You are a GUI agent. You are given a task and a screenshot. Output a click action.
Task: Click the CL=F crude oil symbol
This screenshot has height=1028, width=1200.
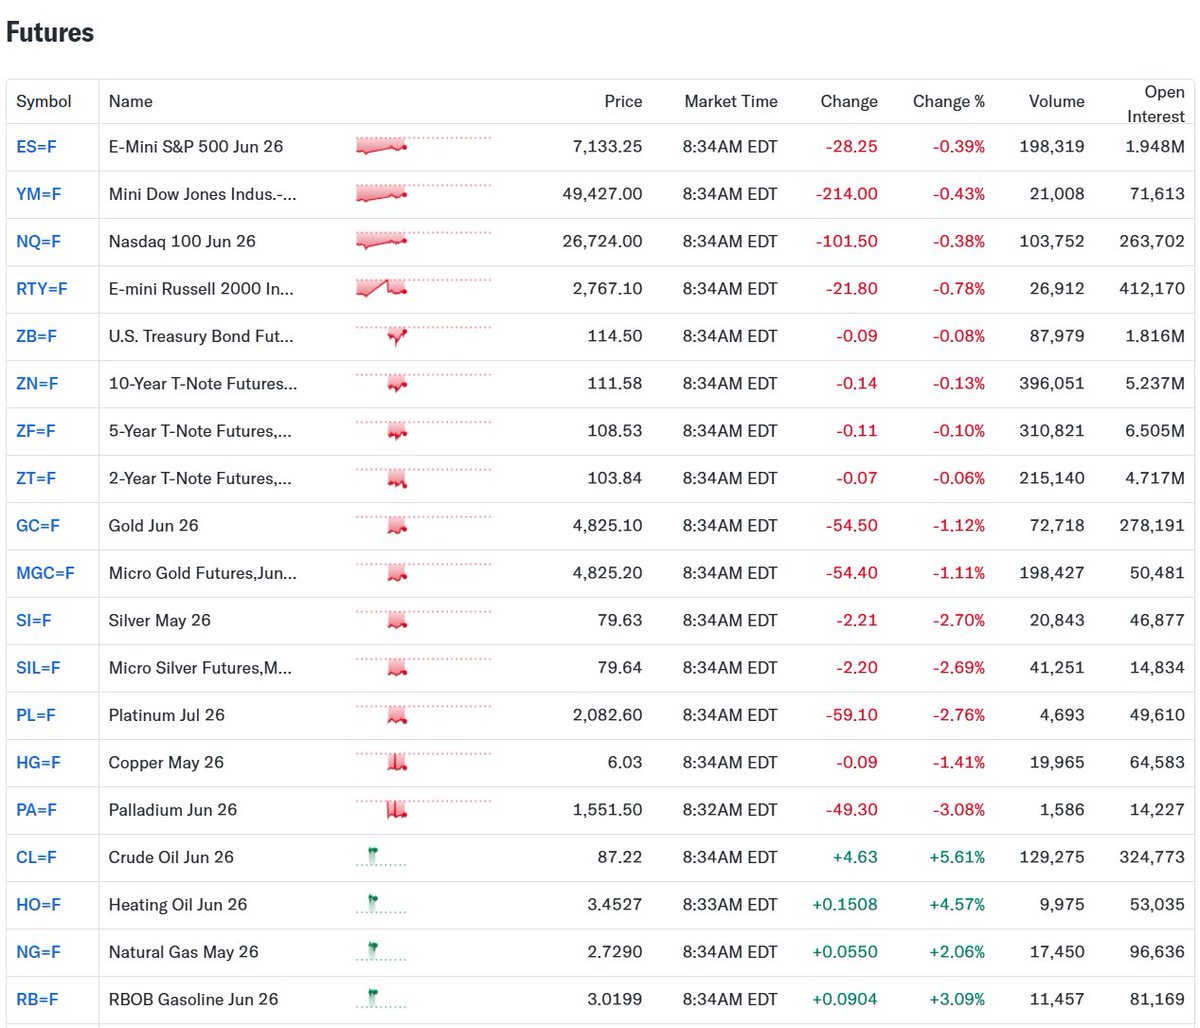36,857
